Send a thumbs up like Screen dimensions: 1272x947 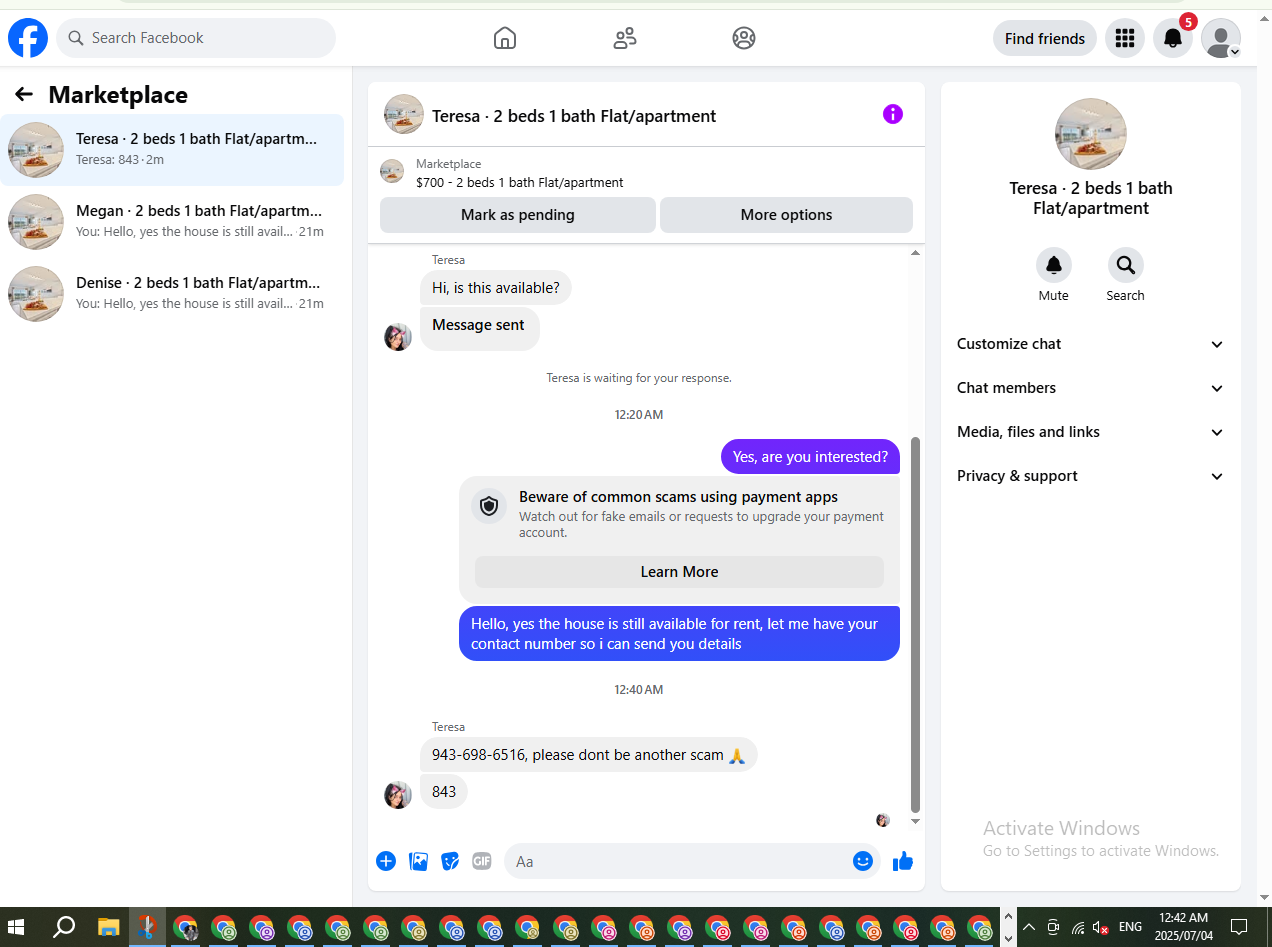(903, 861)
